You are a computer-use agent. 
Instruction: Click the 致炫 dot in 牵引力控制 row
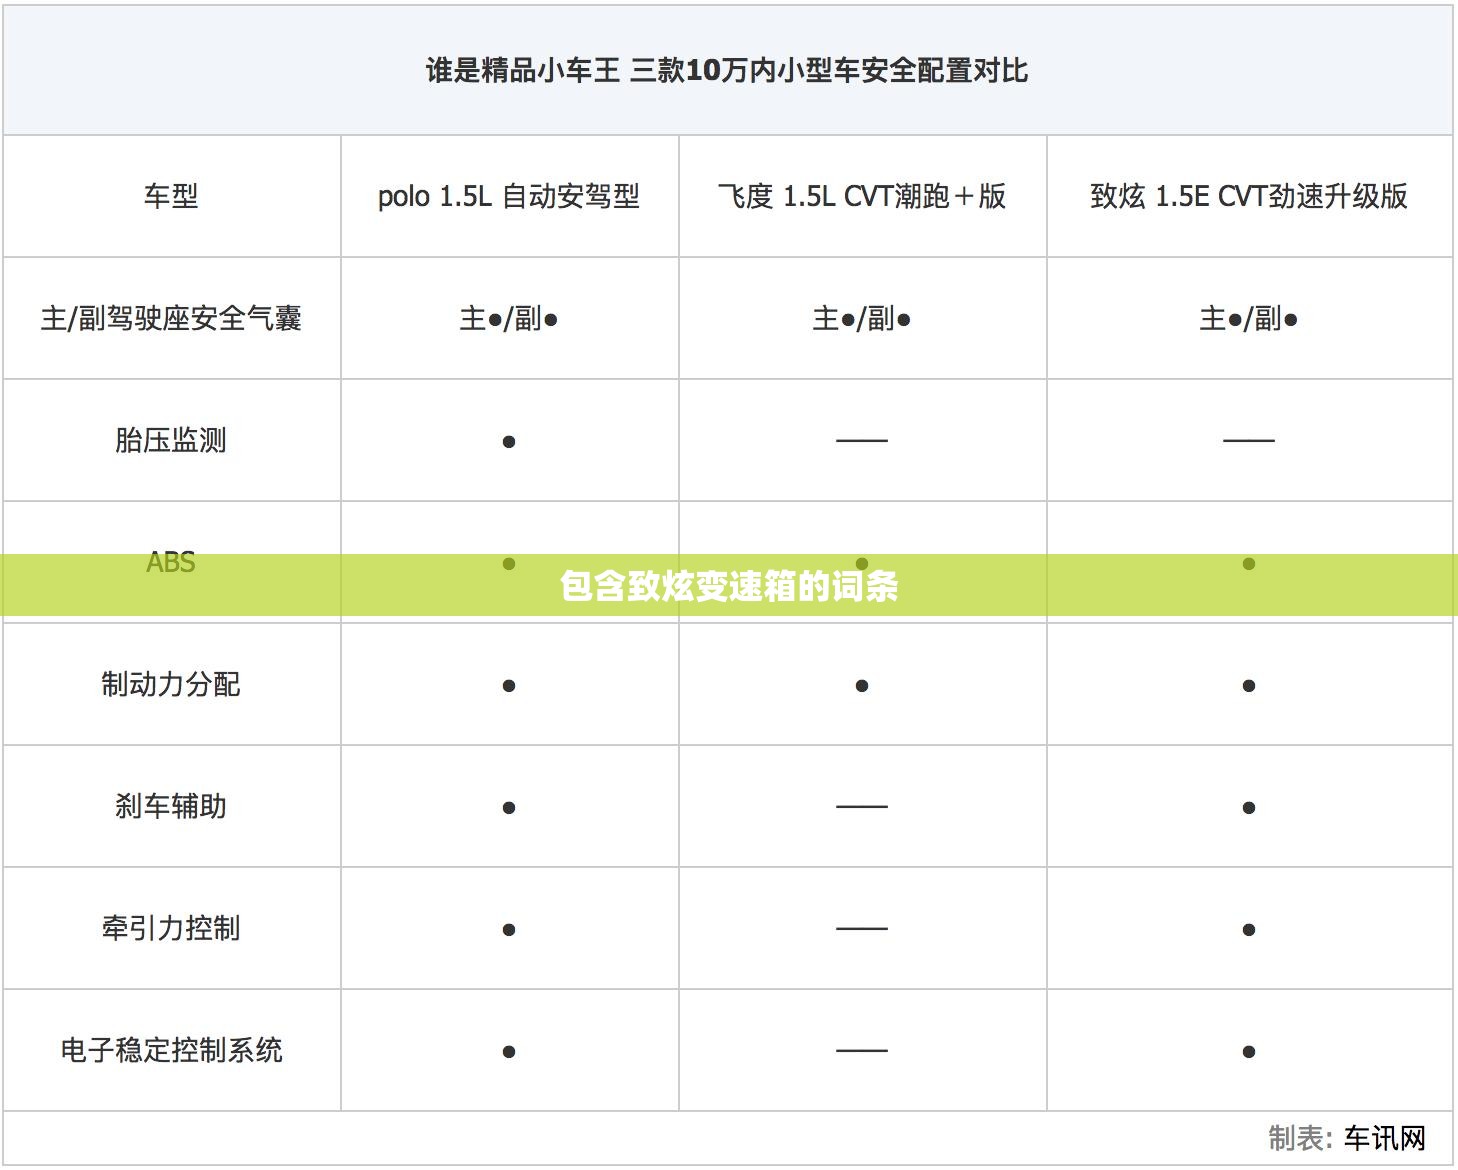point(1249,929)
